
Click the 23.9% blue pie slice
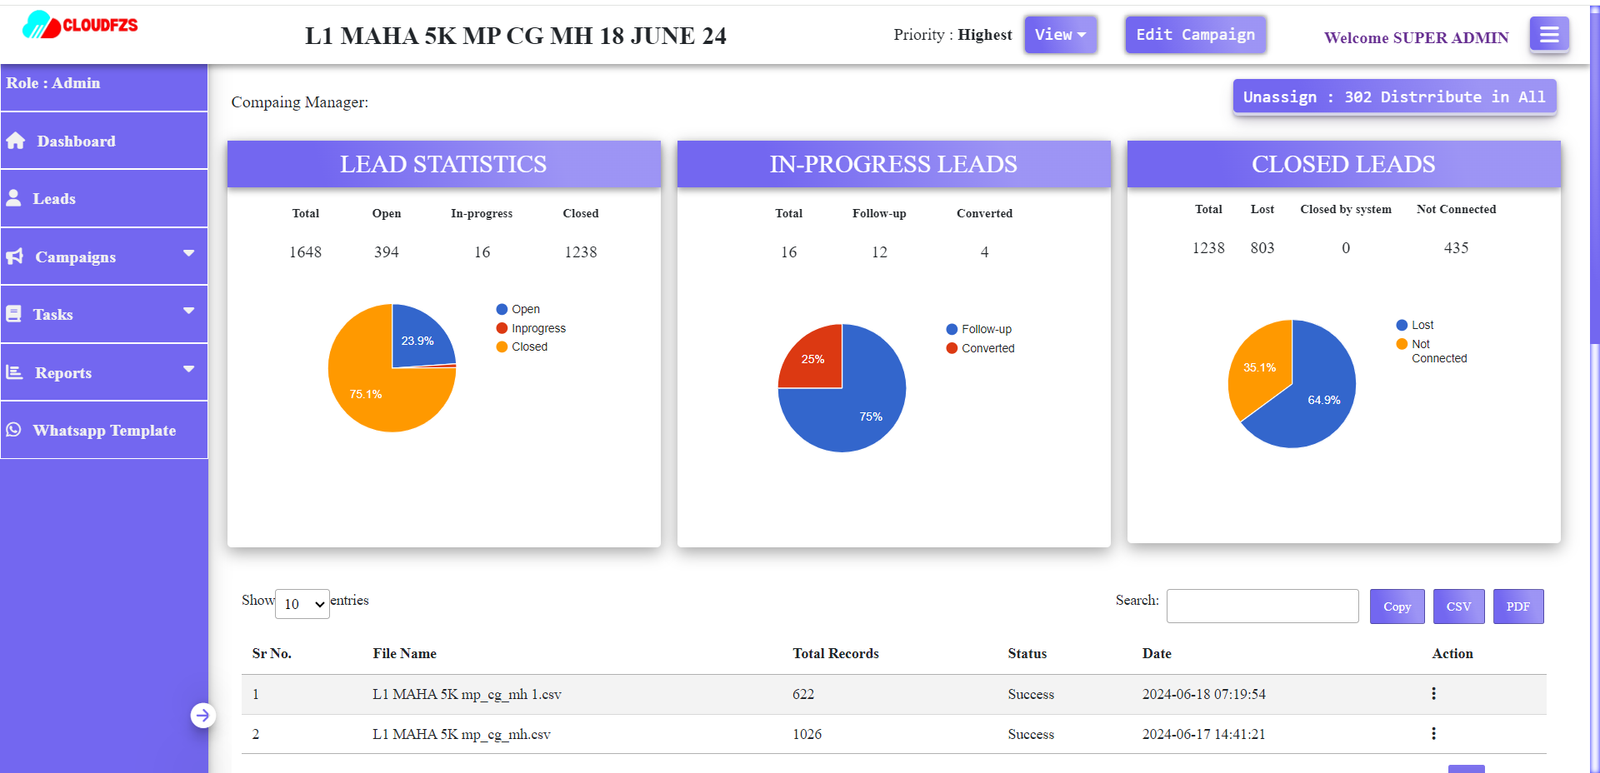click(420, 338)
